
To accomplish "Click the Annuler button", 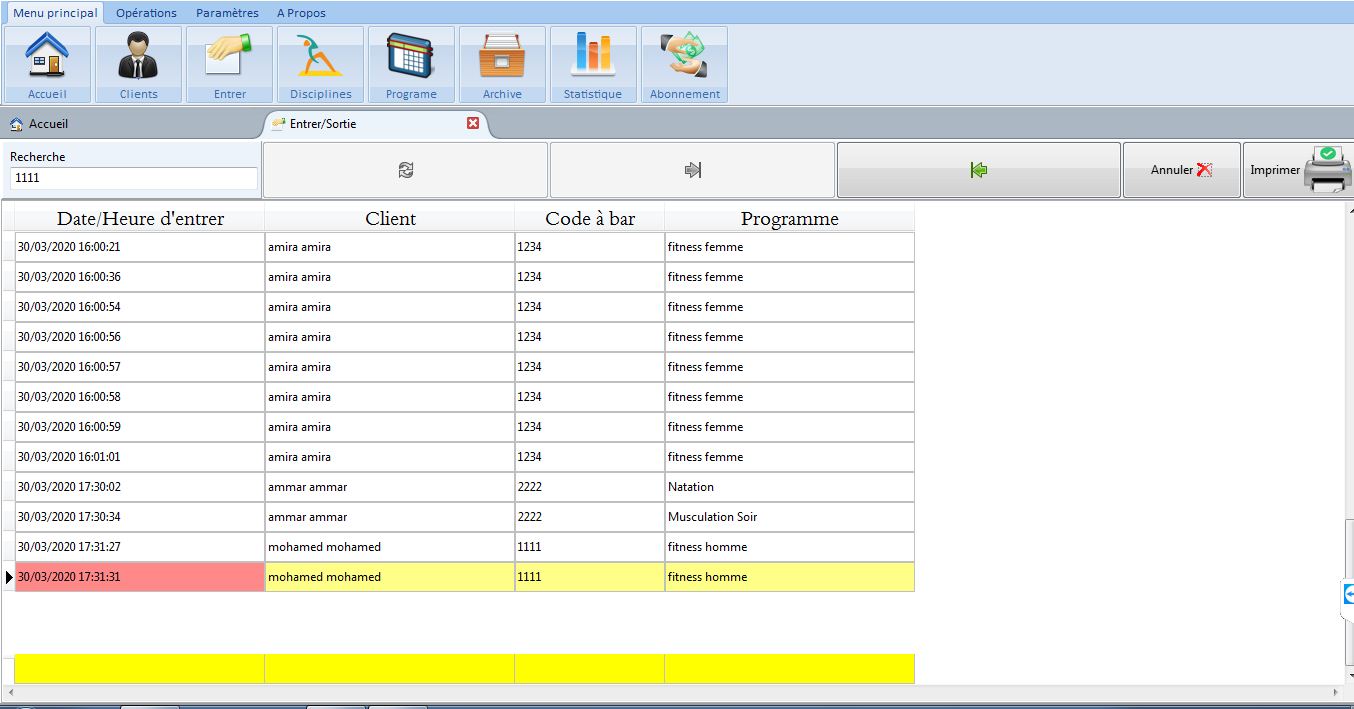I will 1181,170.
